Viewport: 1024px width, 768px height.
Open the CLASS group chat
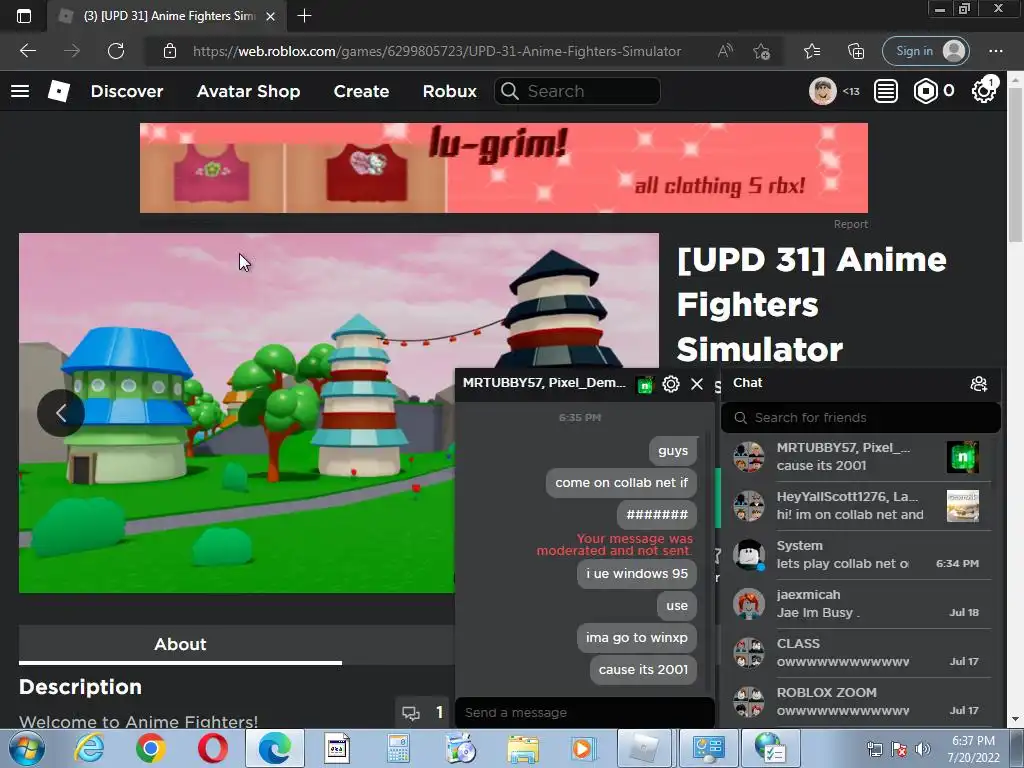(861, 653)
